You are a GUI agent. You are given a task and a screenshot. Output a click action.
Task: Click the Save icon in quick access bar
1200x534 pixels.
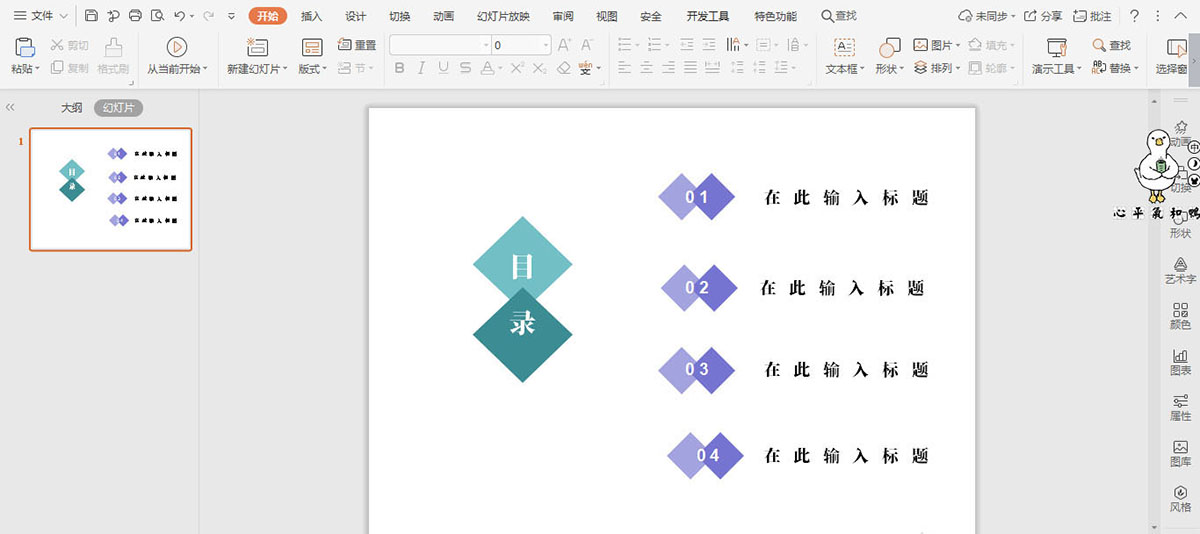[92, 16]
